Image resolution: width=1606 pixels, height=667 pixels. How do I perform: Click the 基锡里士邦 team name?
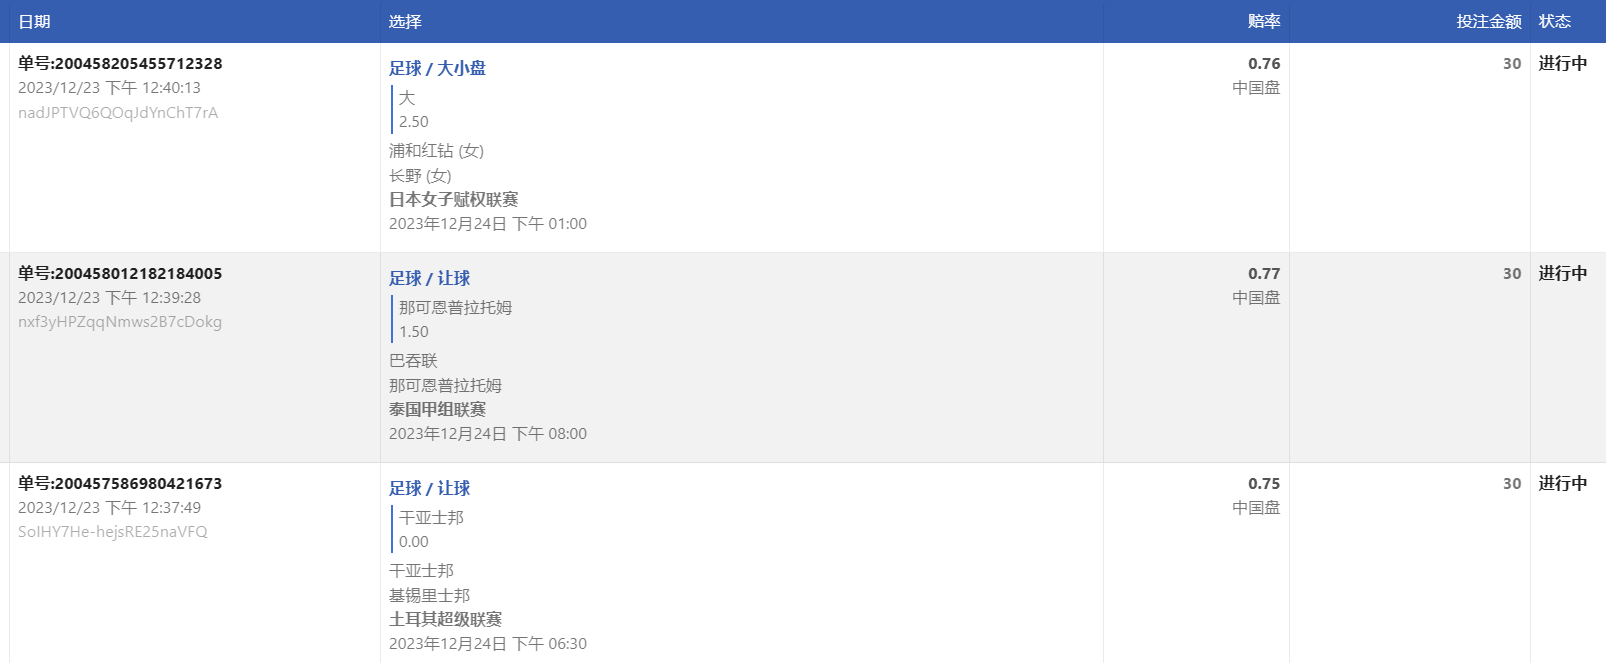pos(429,595)
